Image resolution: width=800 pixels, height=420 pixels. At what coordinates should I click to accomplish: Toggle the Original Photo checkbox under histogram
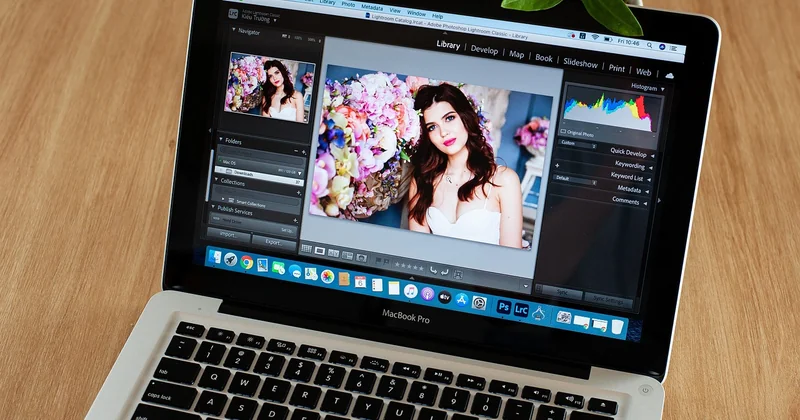point(563,131)
